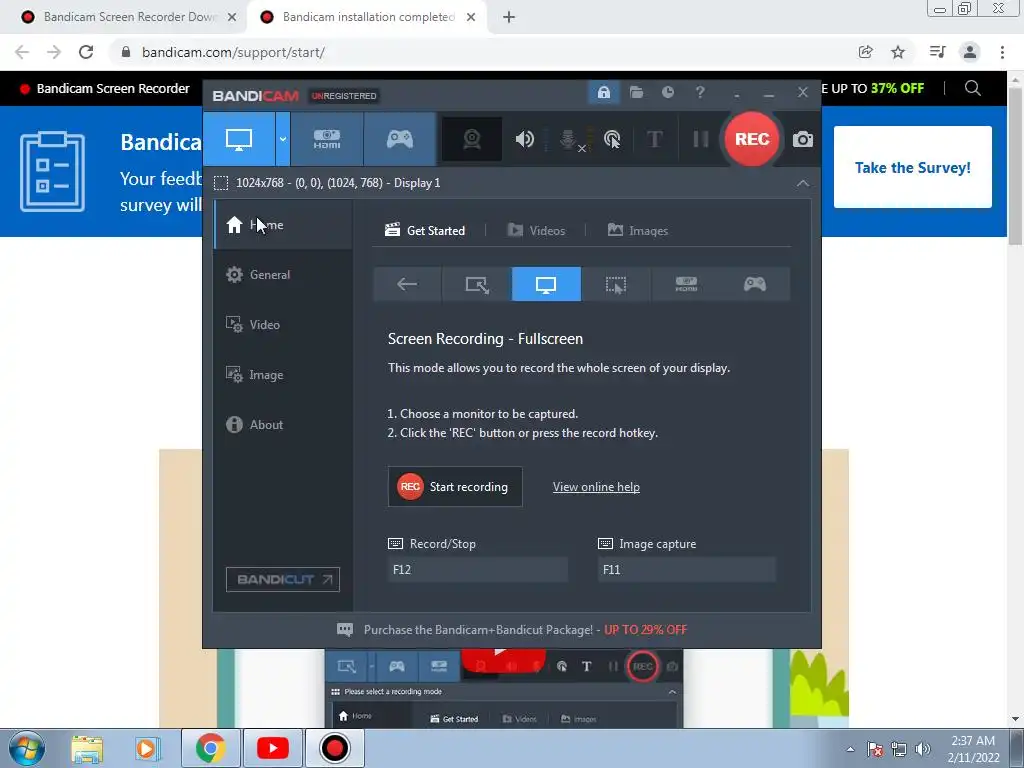
Task: Share this page icon in address bar
Action: (865, 52)
